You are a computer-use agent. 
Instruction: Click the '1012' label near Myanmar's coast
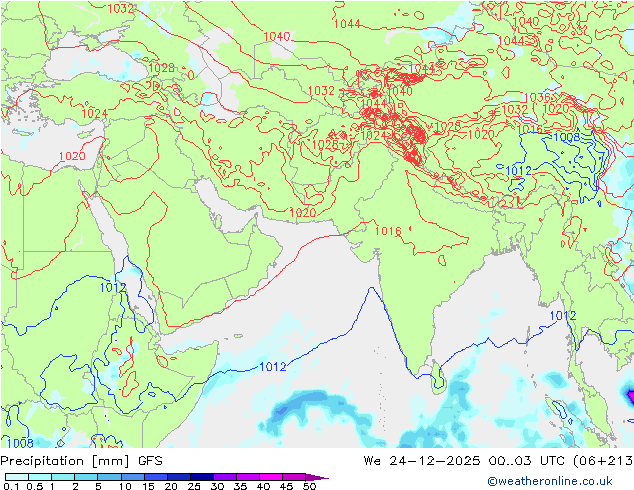pyautogui.click(x=563, y=315)
